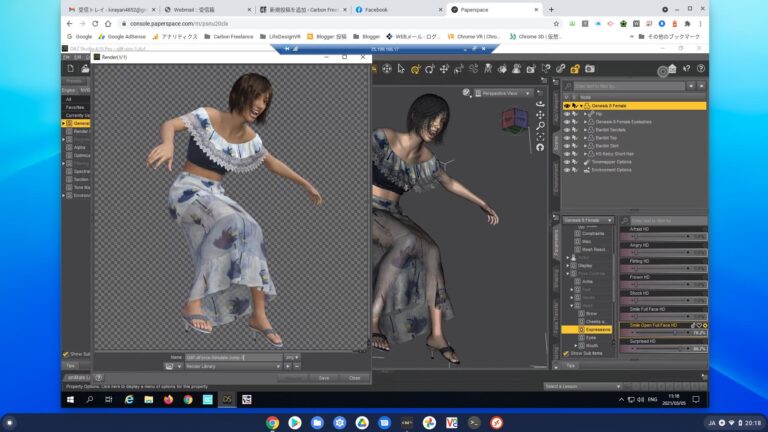The image size is (768, 432).
Task: Click the render image icon beside Render Library
Action: tap(169, 366)
